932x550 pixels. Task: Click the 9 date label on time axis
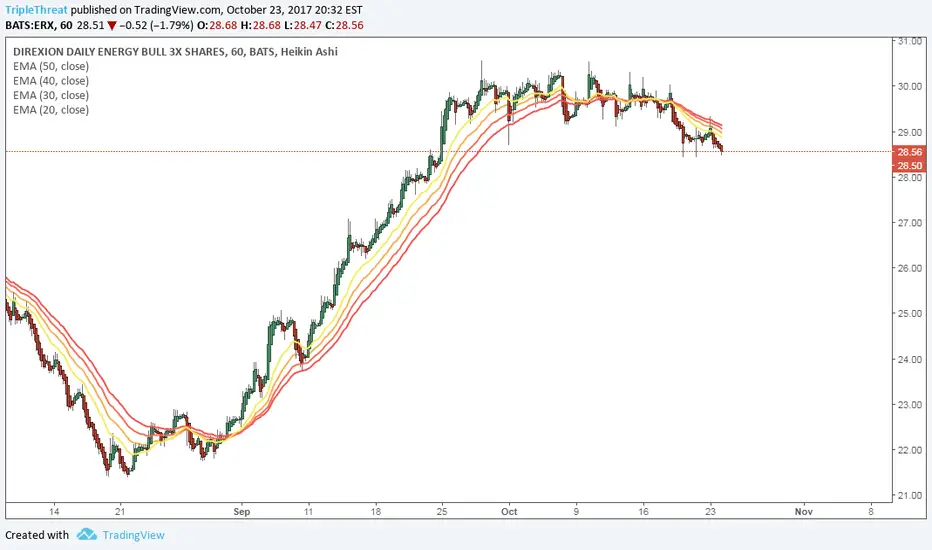coord(576,511)
